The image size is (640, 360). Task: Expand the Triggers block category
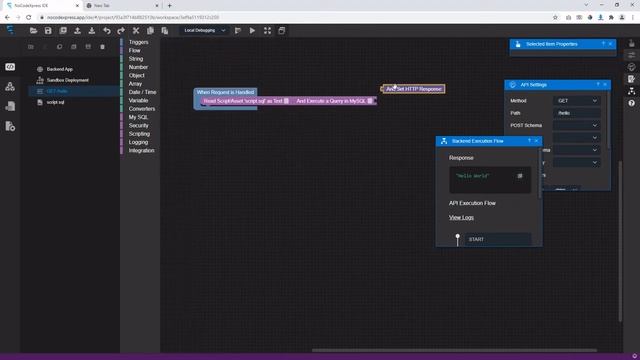tap(138, 42)
